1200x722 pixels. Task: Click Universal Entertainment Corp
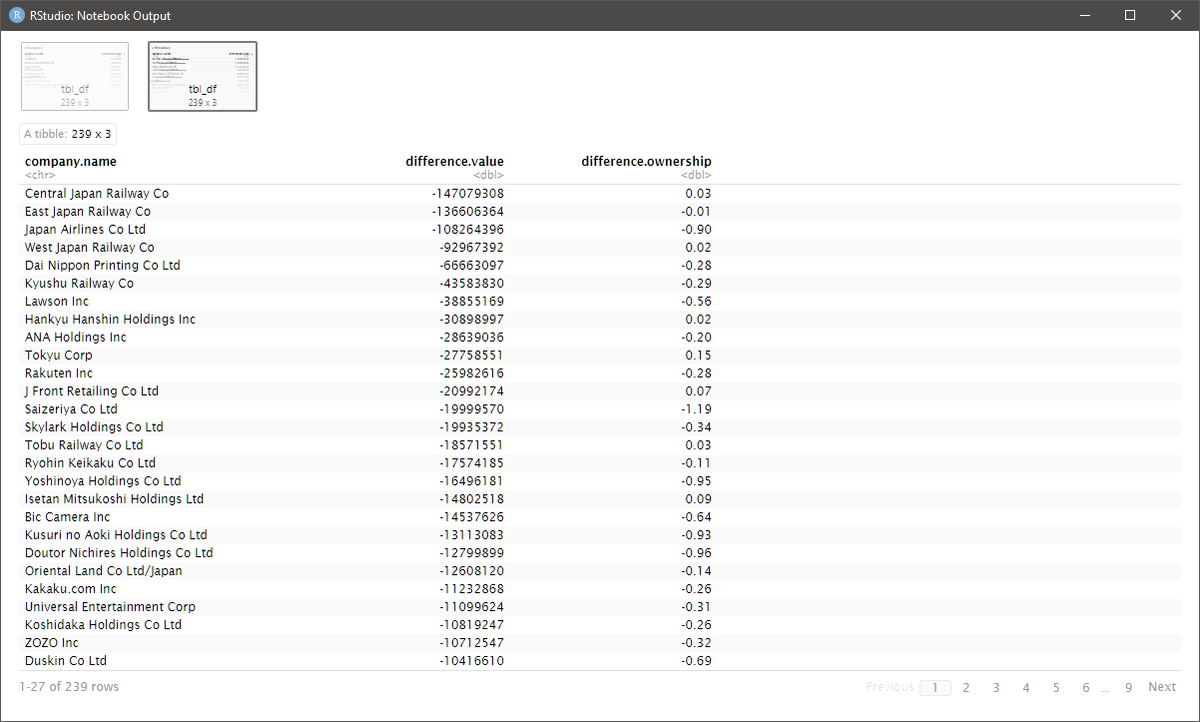pyautogui.click(x=110, y=607)
